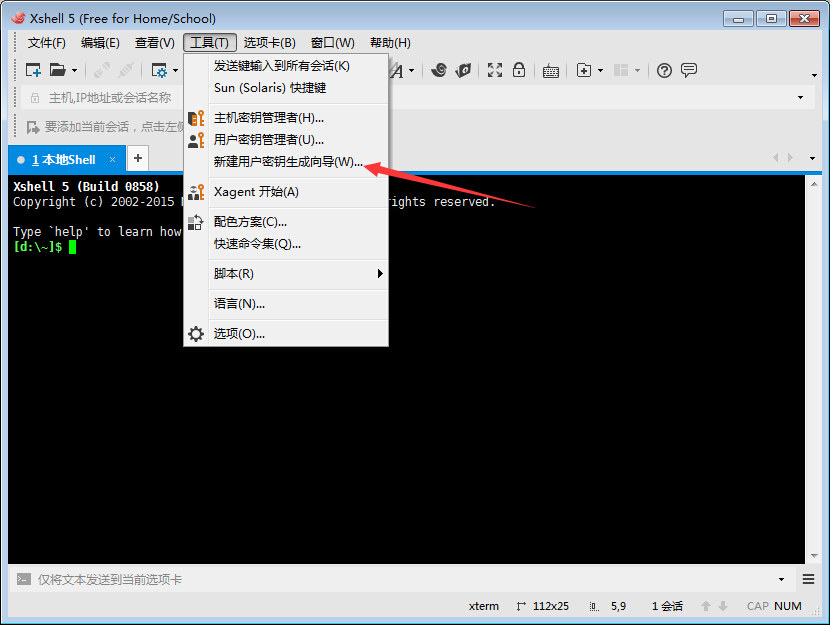Viewport: 830px width, 625px height.
Task: Click the New session toolbar icon
Action: coord(33,70)
